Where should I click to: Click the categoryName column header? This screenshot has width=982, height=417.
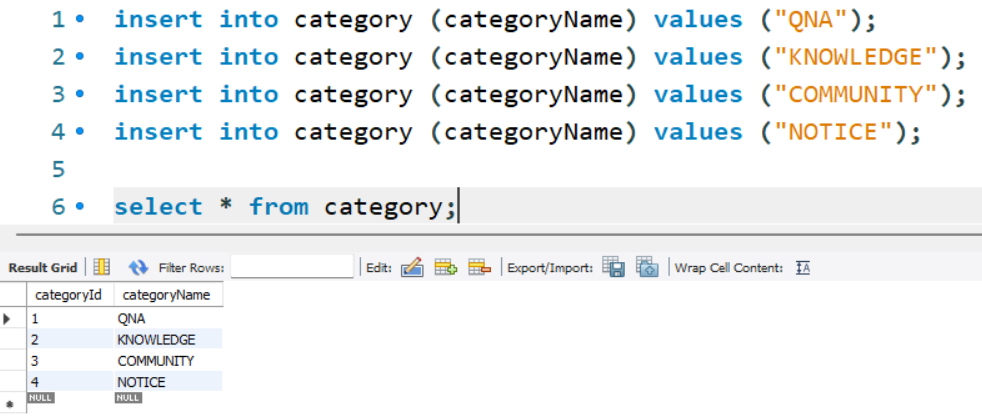point(168,295)
